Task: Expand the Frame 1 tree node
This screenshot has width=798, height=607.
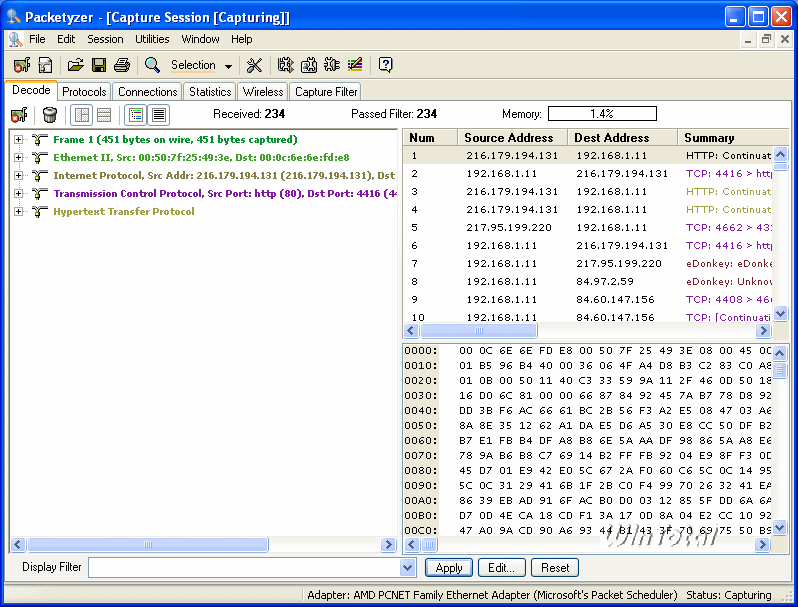Action: [x=19, y=140]
